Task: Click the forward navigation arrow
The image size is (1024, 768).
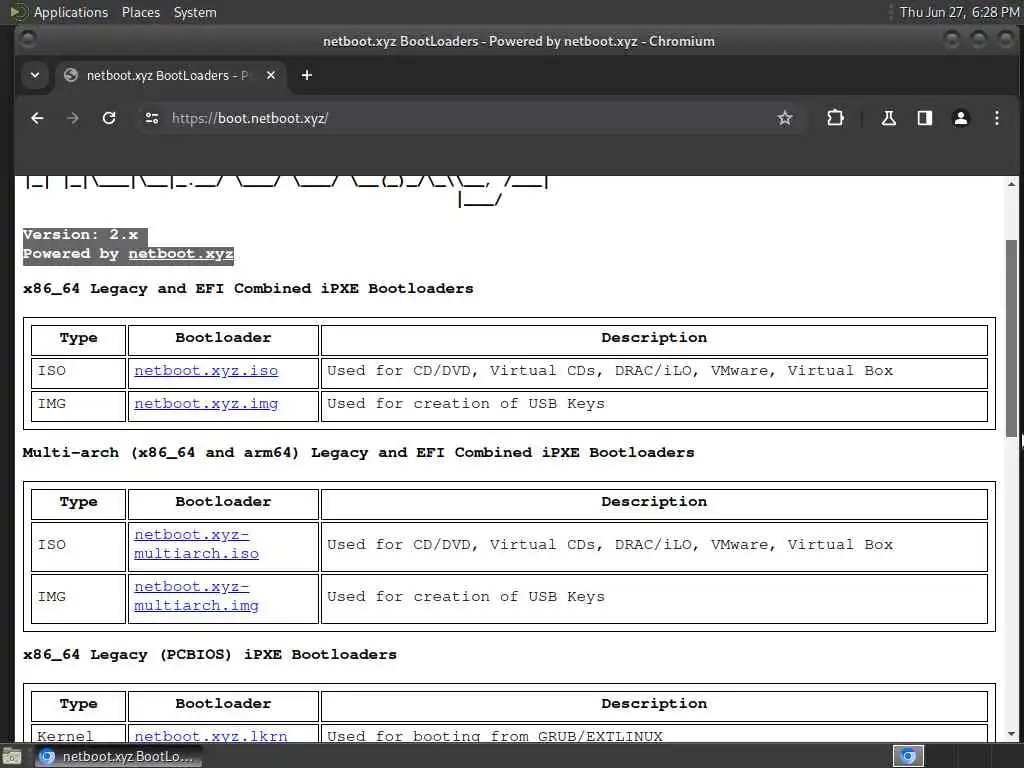Action: click(x=73, y=118)
